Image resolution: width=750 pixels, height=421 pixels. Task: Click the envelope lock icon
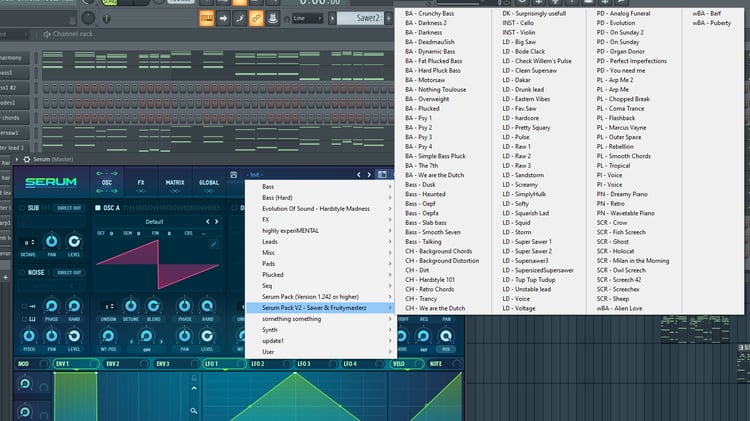194,378
